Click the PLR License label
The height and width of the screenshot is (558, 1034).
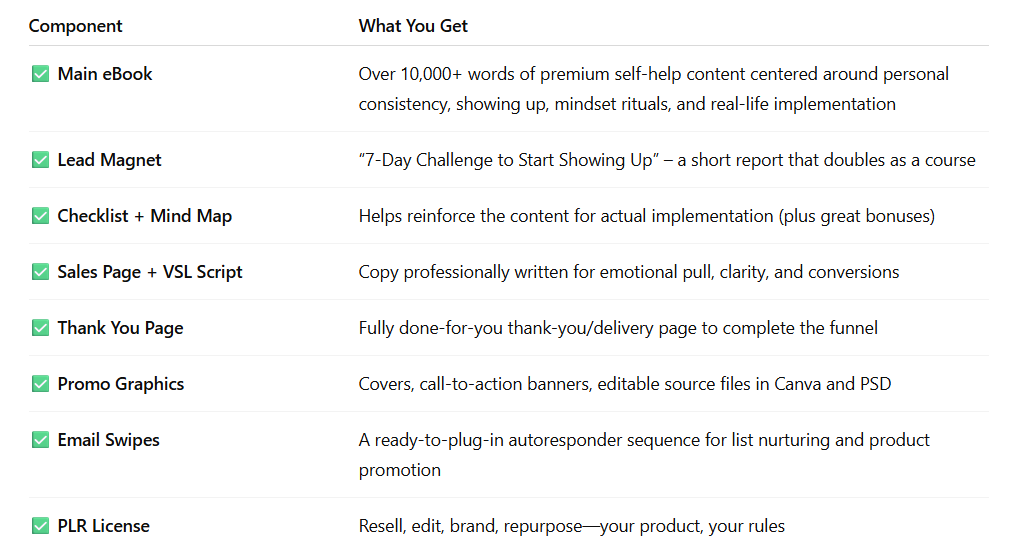[x=104, y=526]
